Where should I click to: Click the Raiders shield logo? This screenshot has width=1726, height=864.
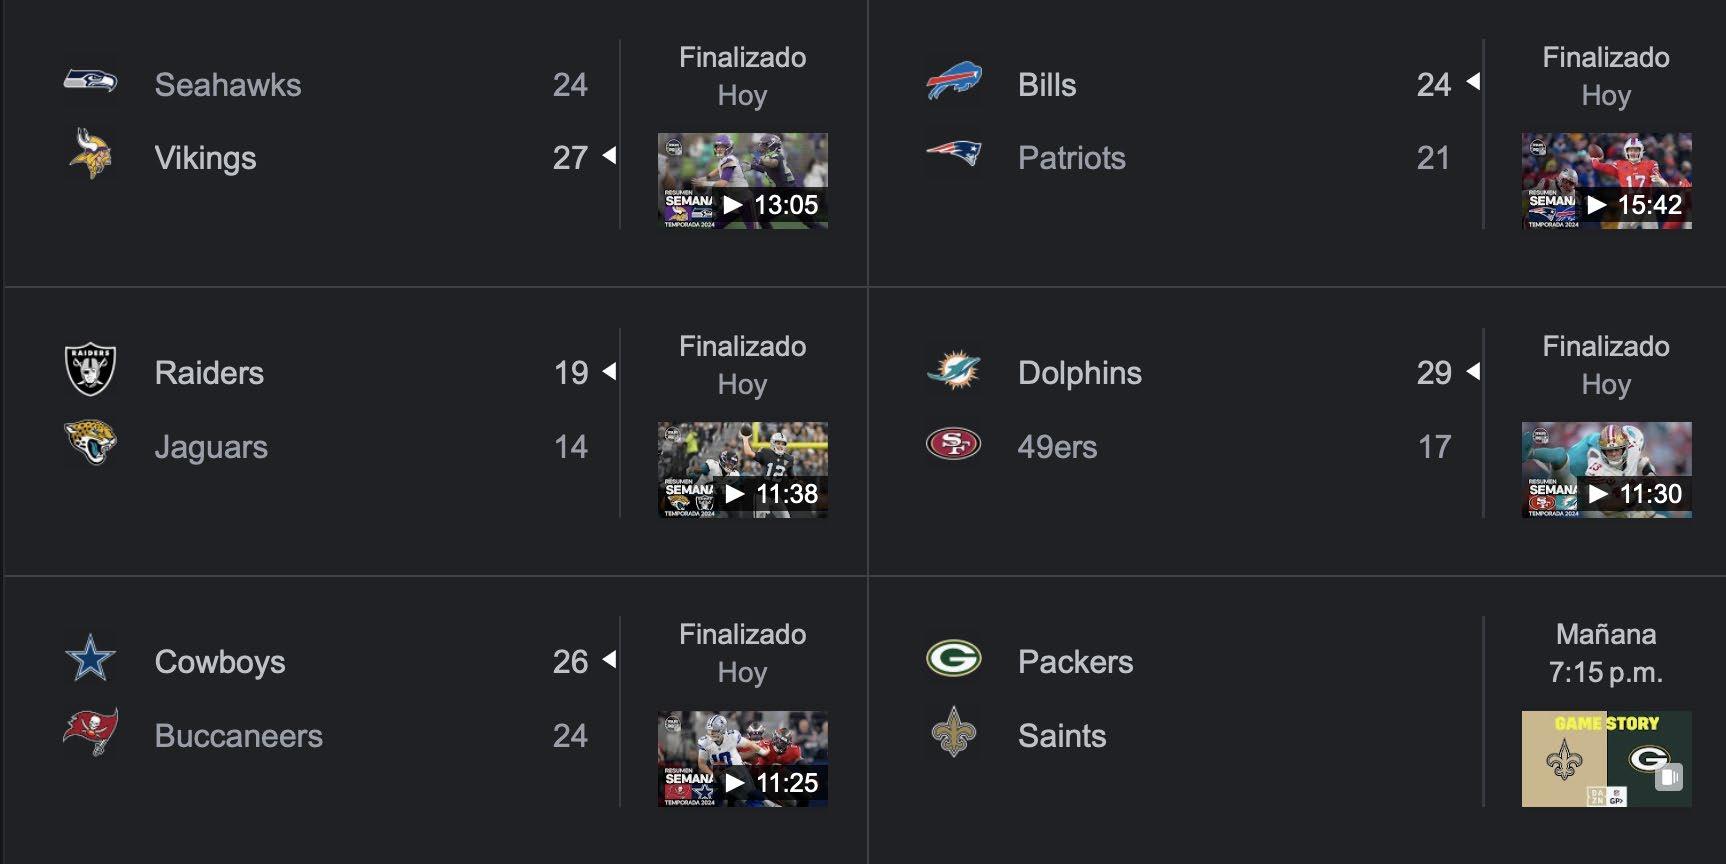[x=90, y=370]
